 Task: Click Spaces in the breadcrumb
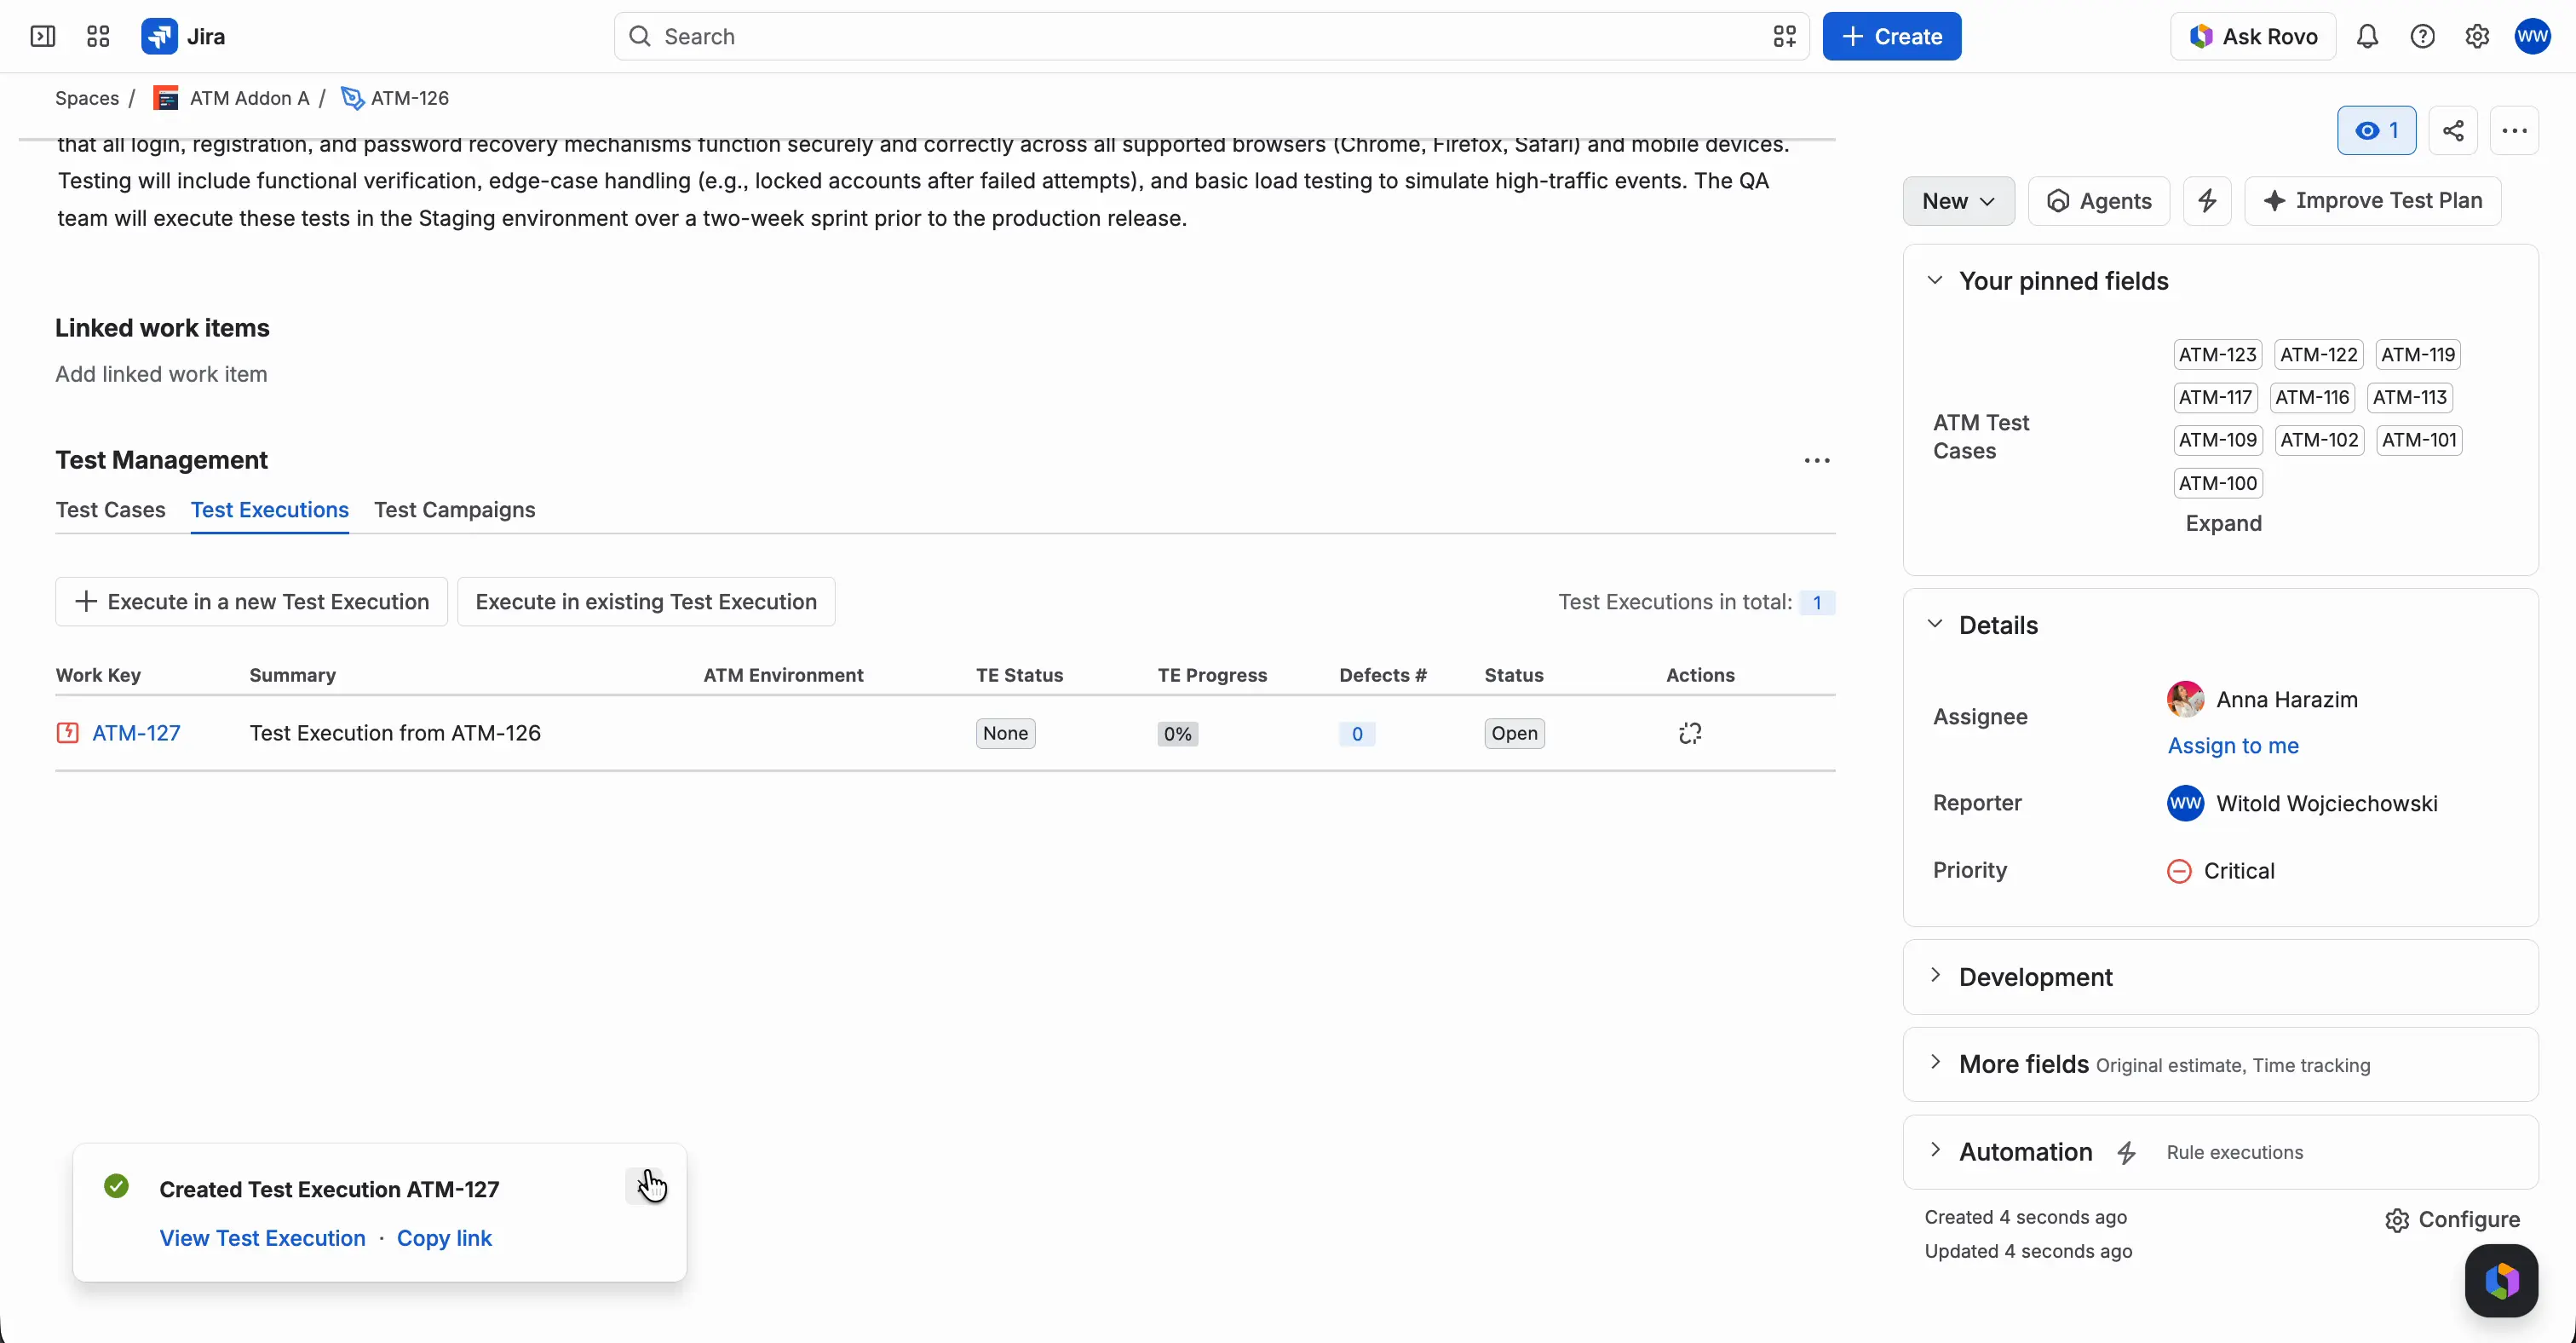point(87,98)
